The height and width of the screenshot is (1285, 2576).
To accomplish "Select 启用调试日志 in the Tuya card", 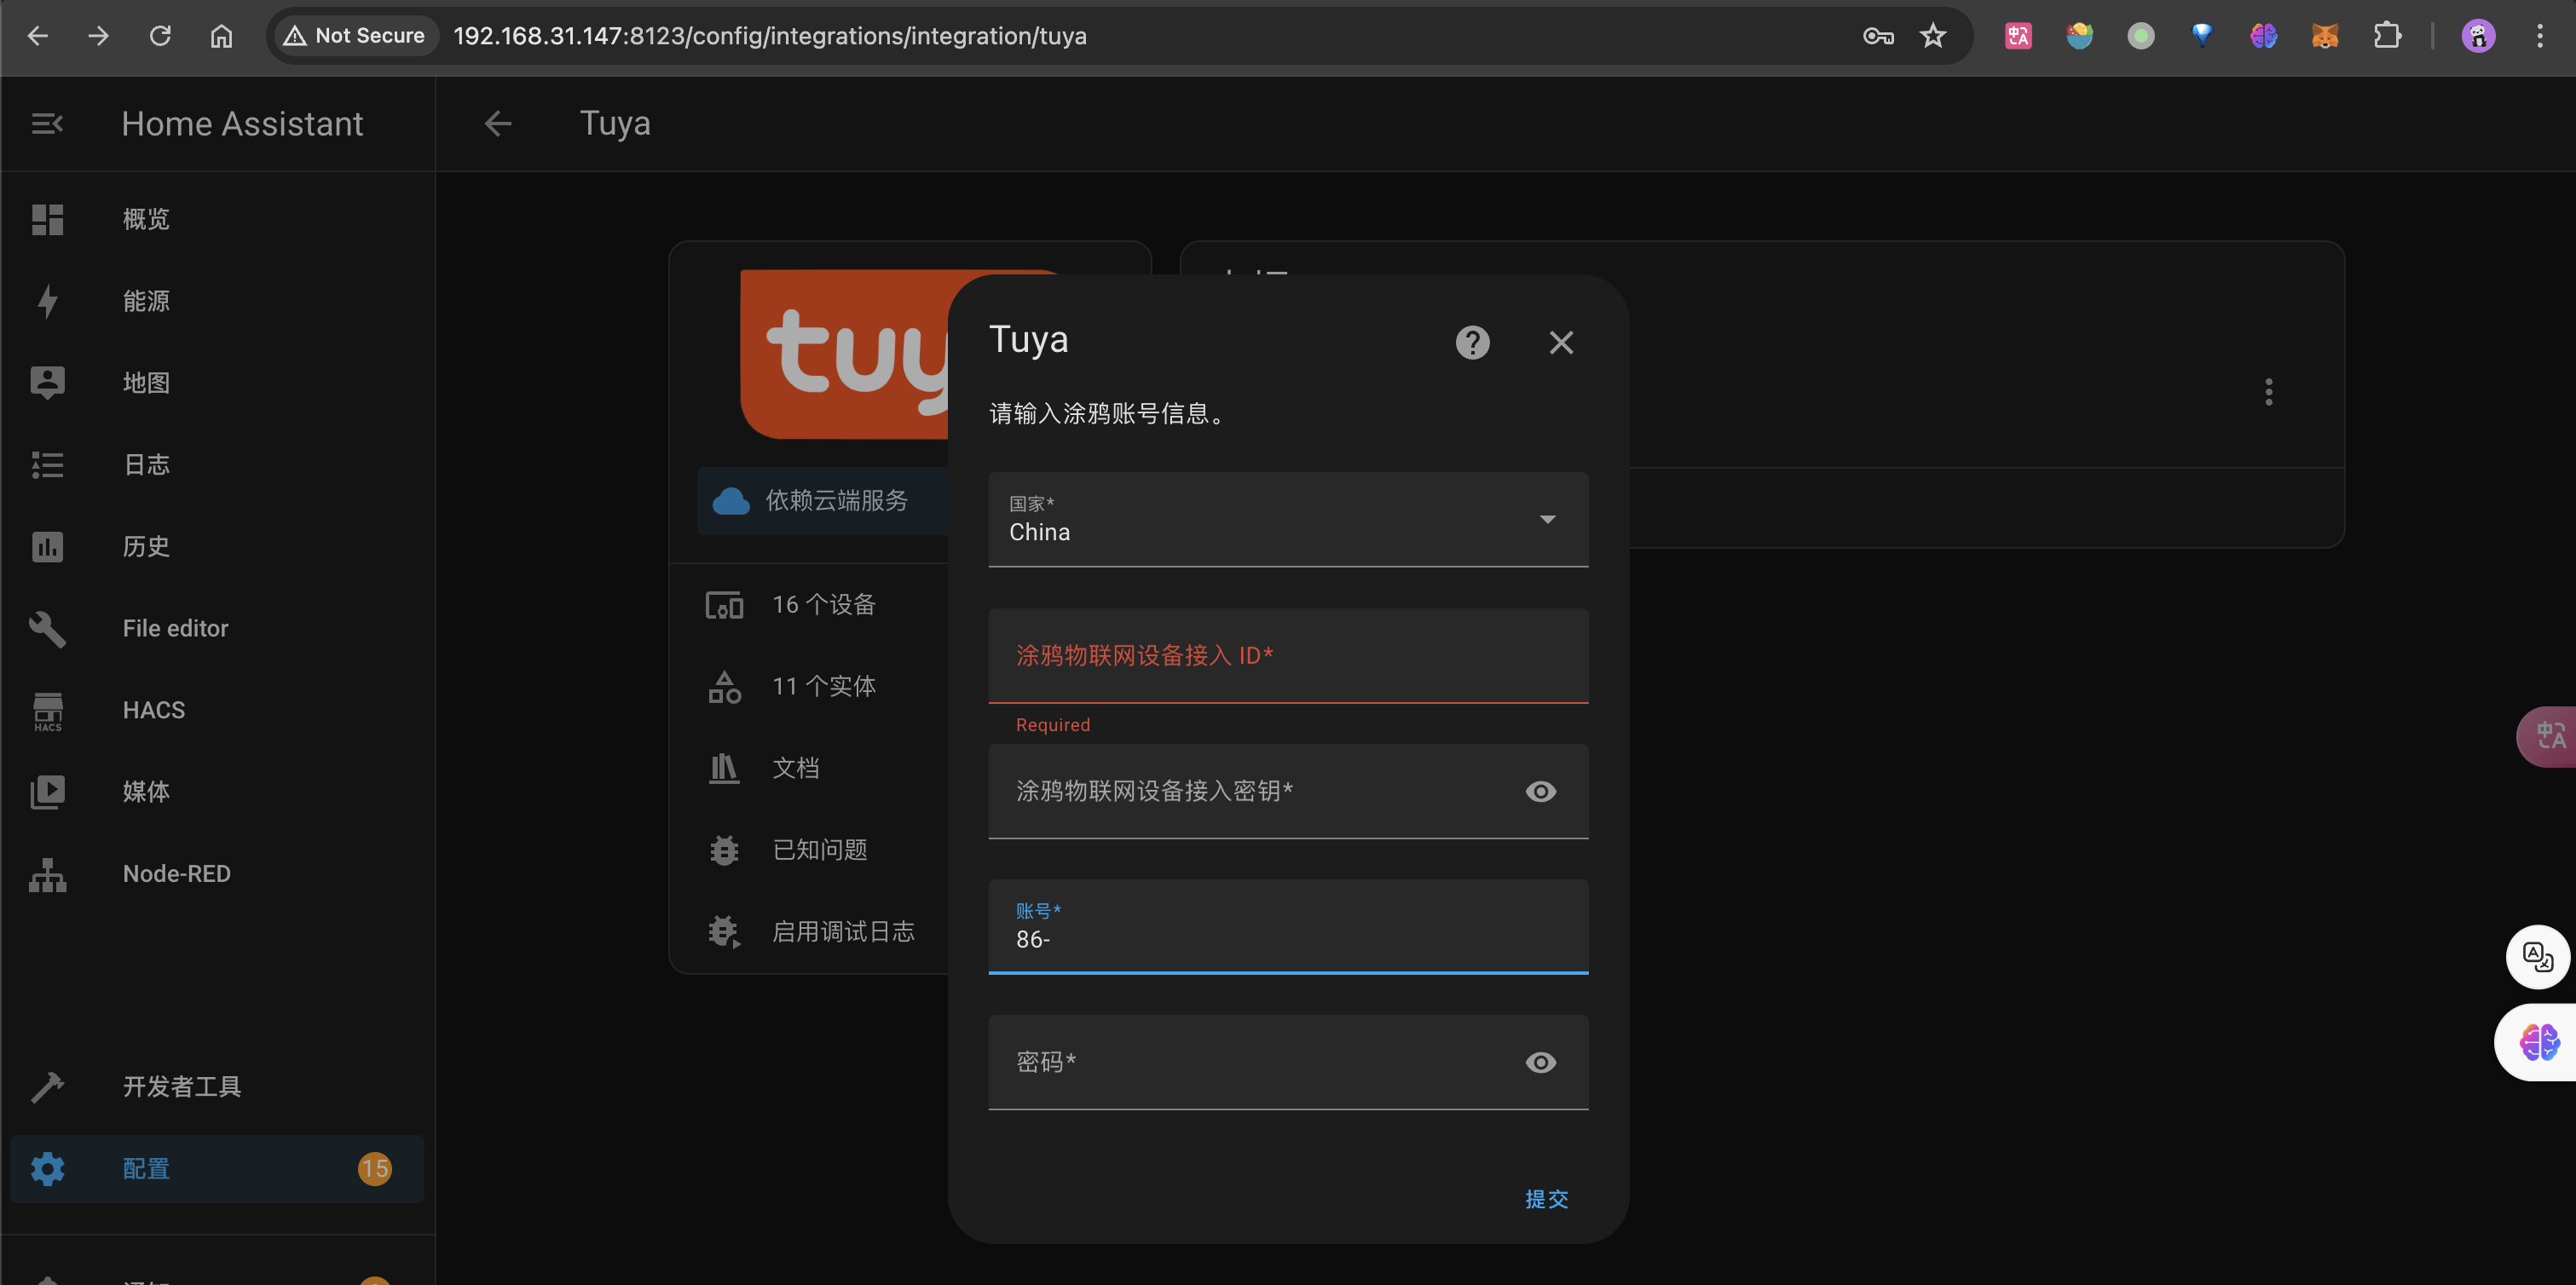I will click(843, 931).
